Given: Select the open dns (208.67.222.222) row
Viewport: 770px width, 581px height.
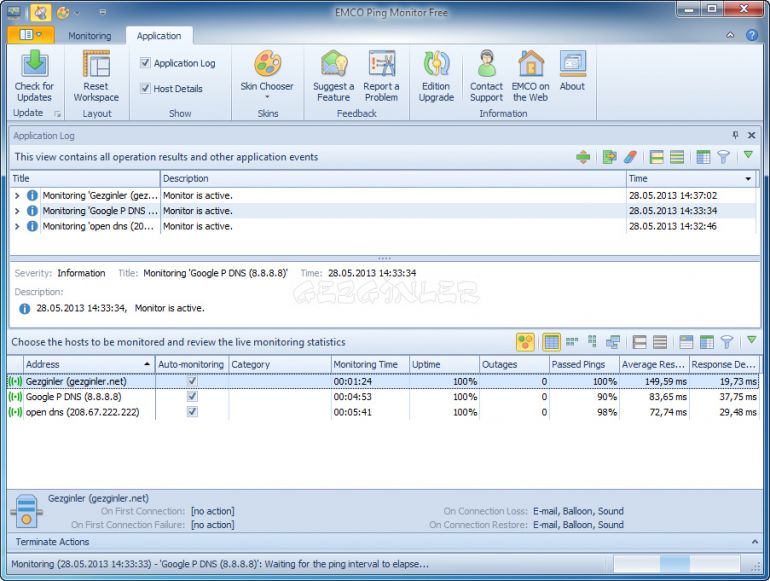Looking at the screenshot, I should point(383,412).
